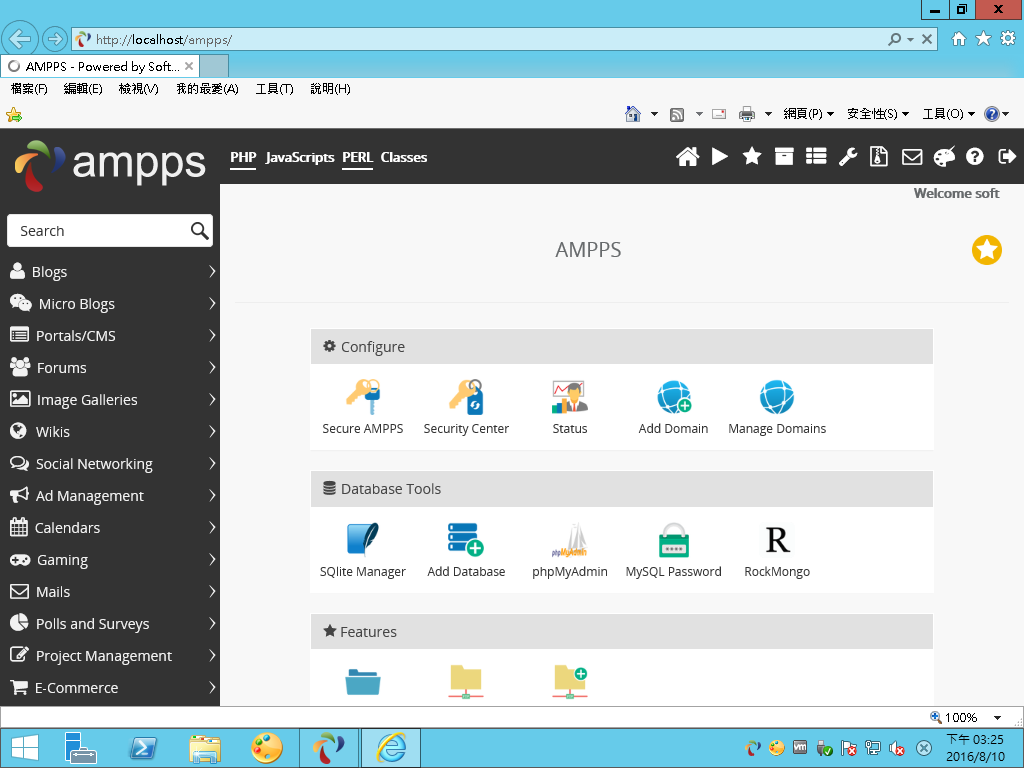Click the yellow favorite star badge
1024x768 pixels.
point(986,250)
